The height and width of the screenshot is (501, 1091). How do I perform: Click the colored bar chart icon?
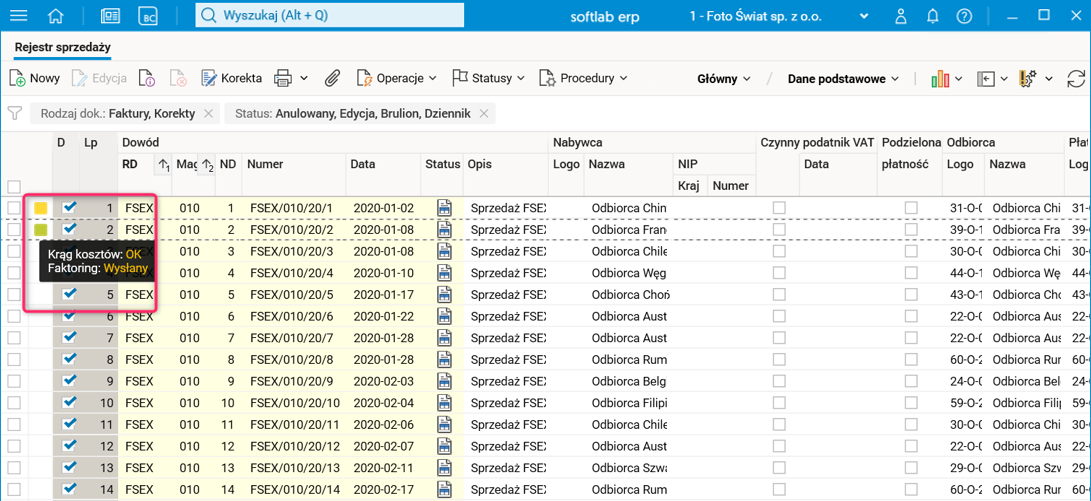click(x=939, y=79)
